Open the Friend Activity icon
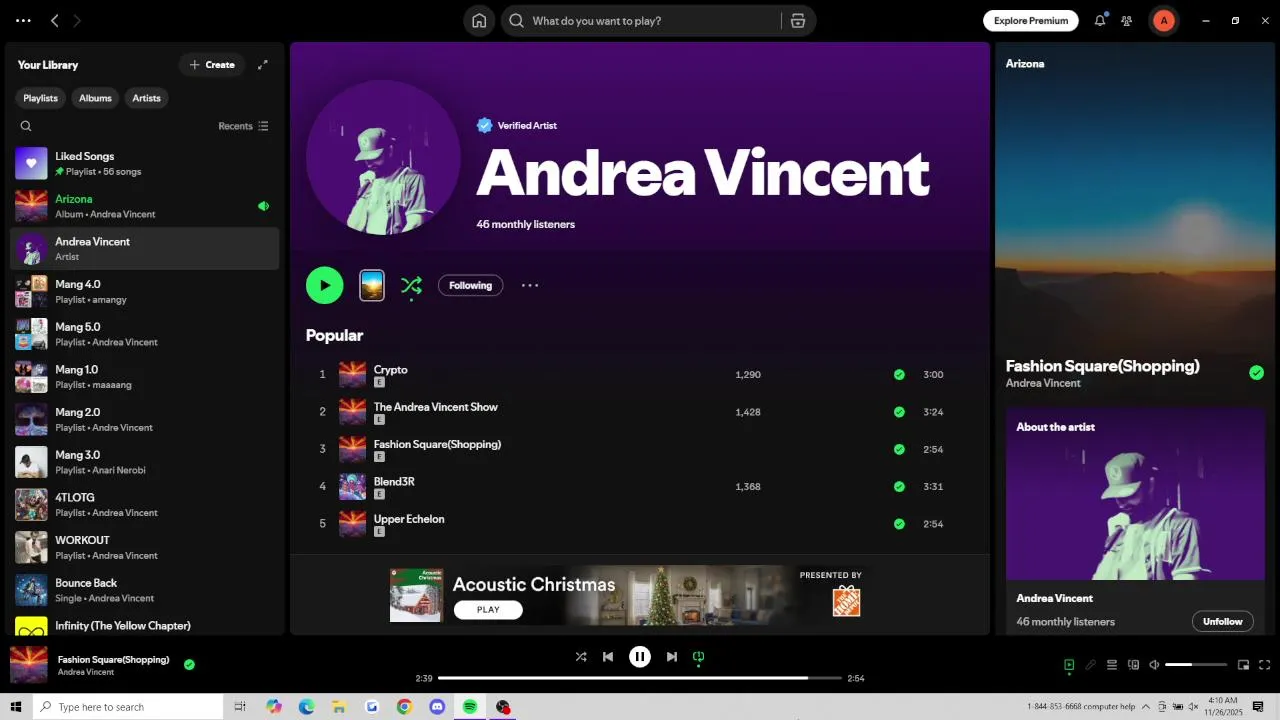 [1127, 20]
